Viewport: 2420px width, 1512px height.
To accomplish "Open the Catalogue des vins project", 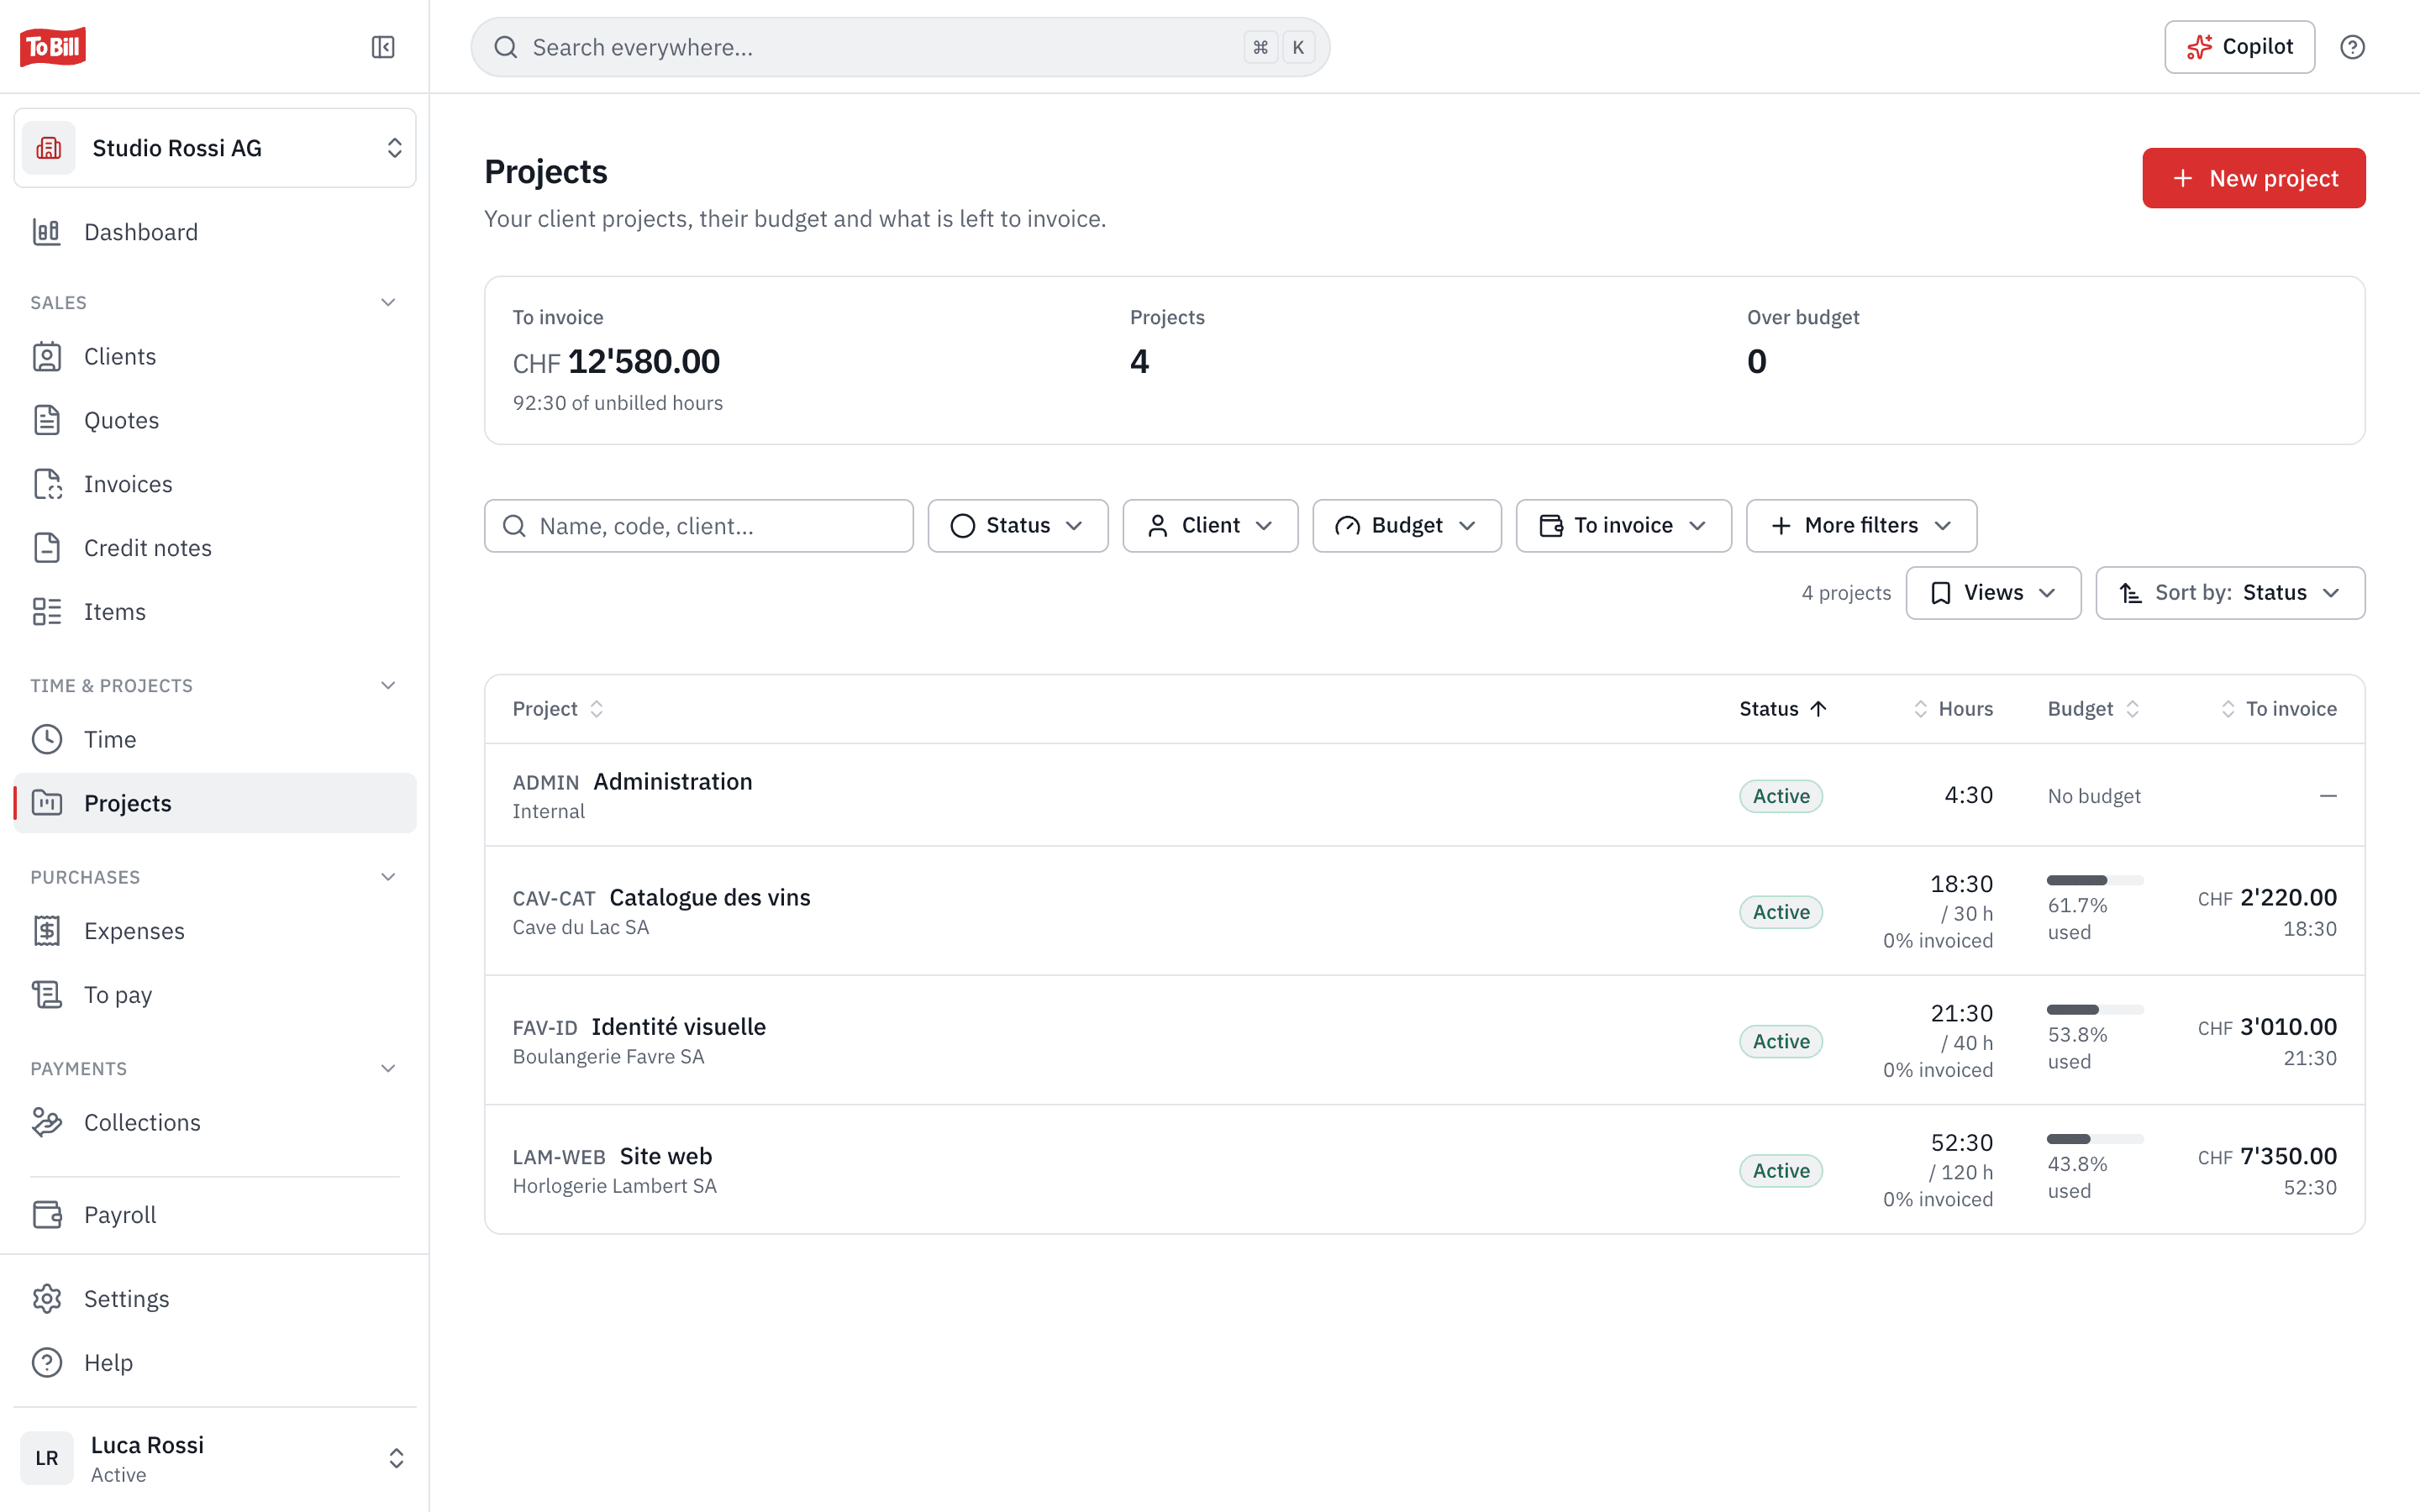I will tap(1424, 911).
